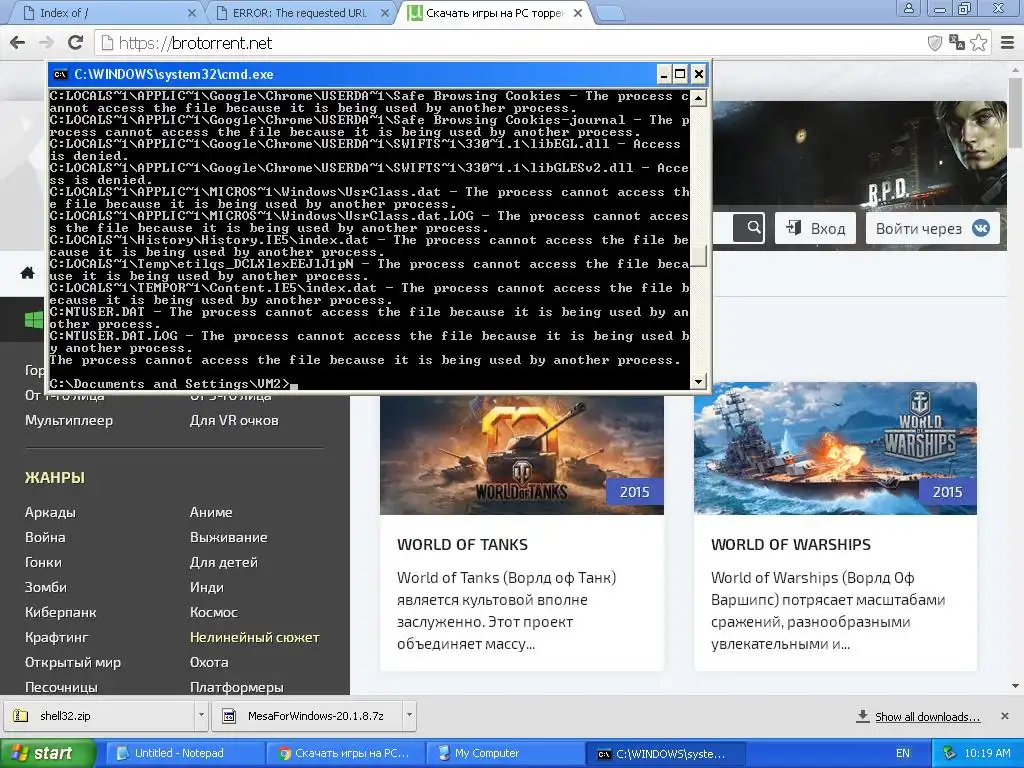The height and width of the screenshot is (768, 1024).
Task: Bookmark this page with the star icon
Action: click(x=978, y=43)
